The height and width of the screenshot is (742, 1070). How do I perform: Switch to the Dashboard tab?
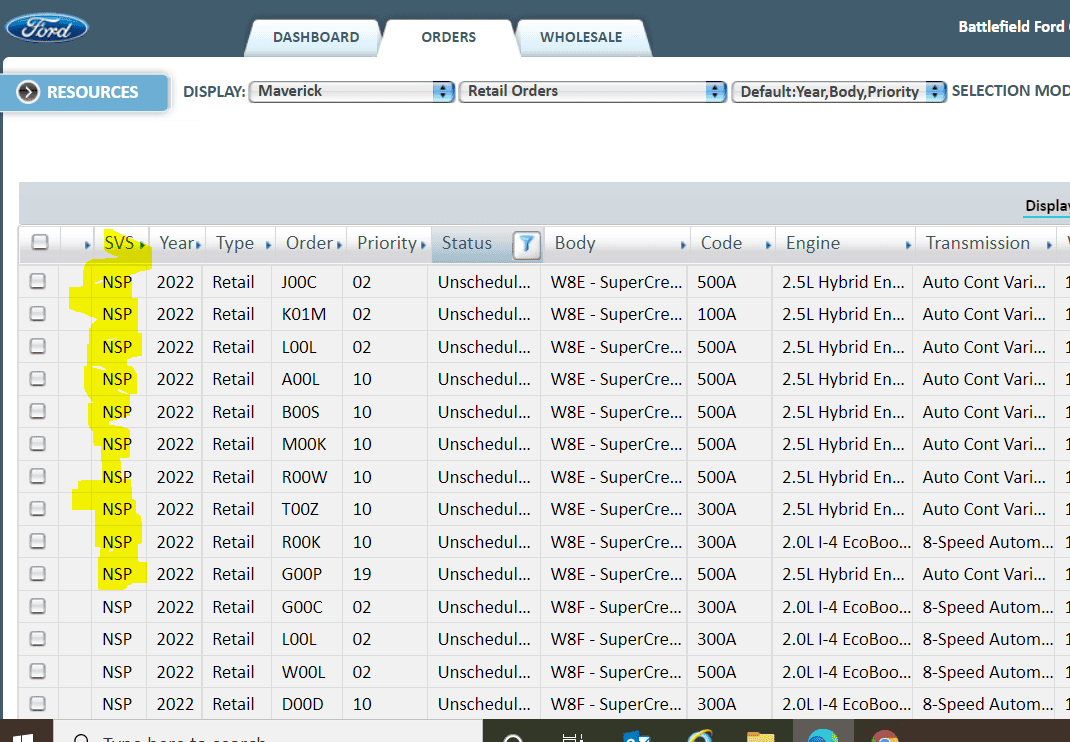316,38
